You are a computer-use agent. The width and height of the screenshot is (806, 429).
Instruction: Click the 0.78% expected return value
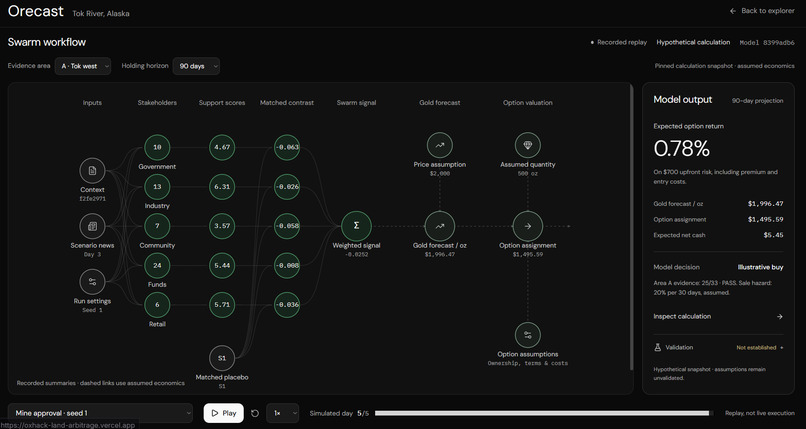(682, 148)
